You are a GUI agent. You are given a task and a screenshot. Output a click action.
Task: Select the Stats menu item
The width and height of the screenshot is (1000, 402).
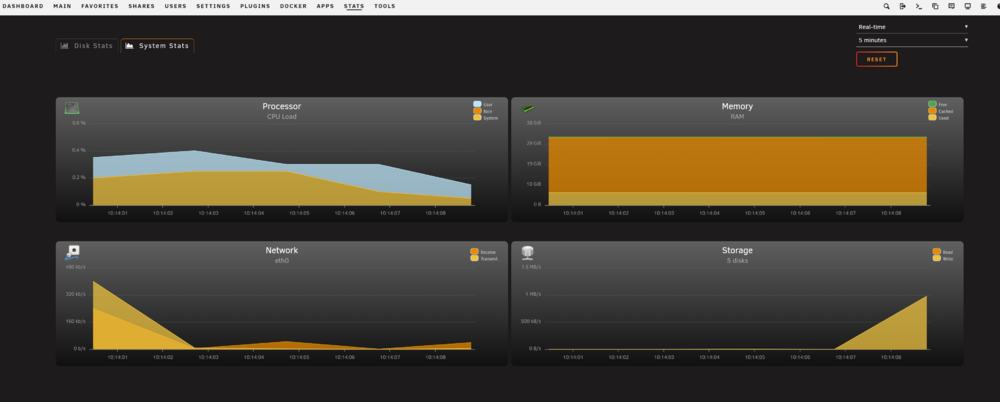tap(354, 6)
